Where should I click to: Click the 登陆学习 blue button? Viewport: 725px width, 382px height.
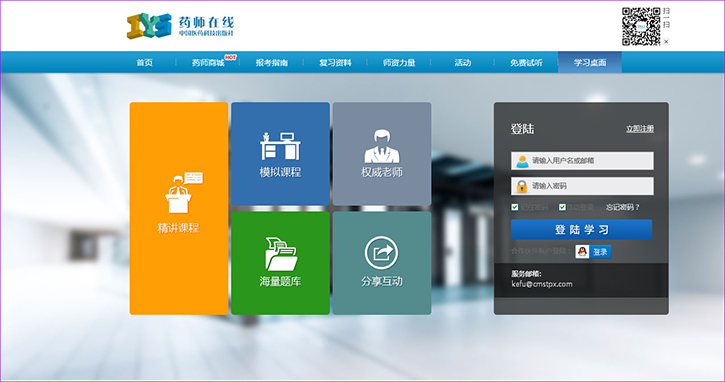(582, 229)
